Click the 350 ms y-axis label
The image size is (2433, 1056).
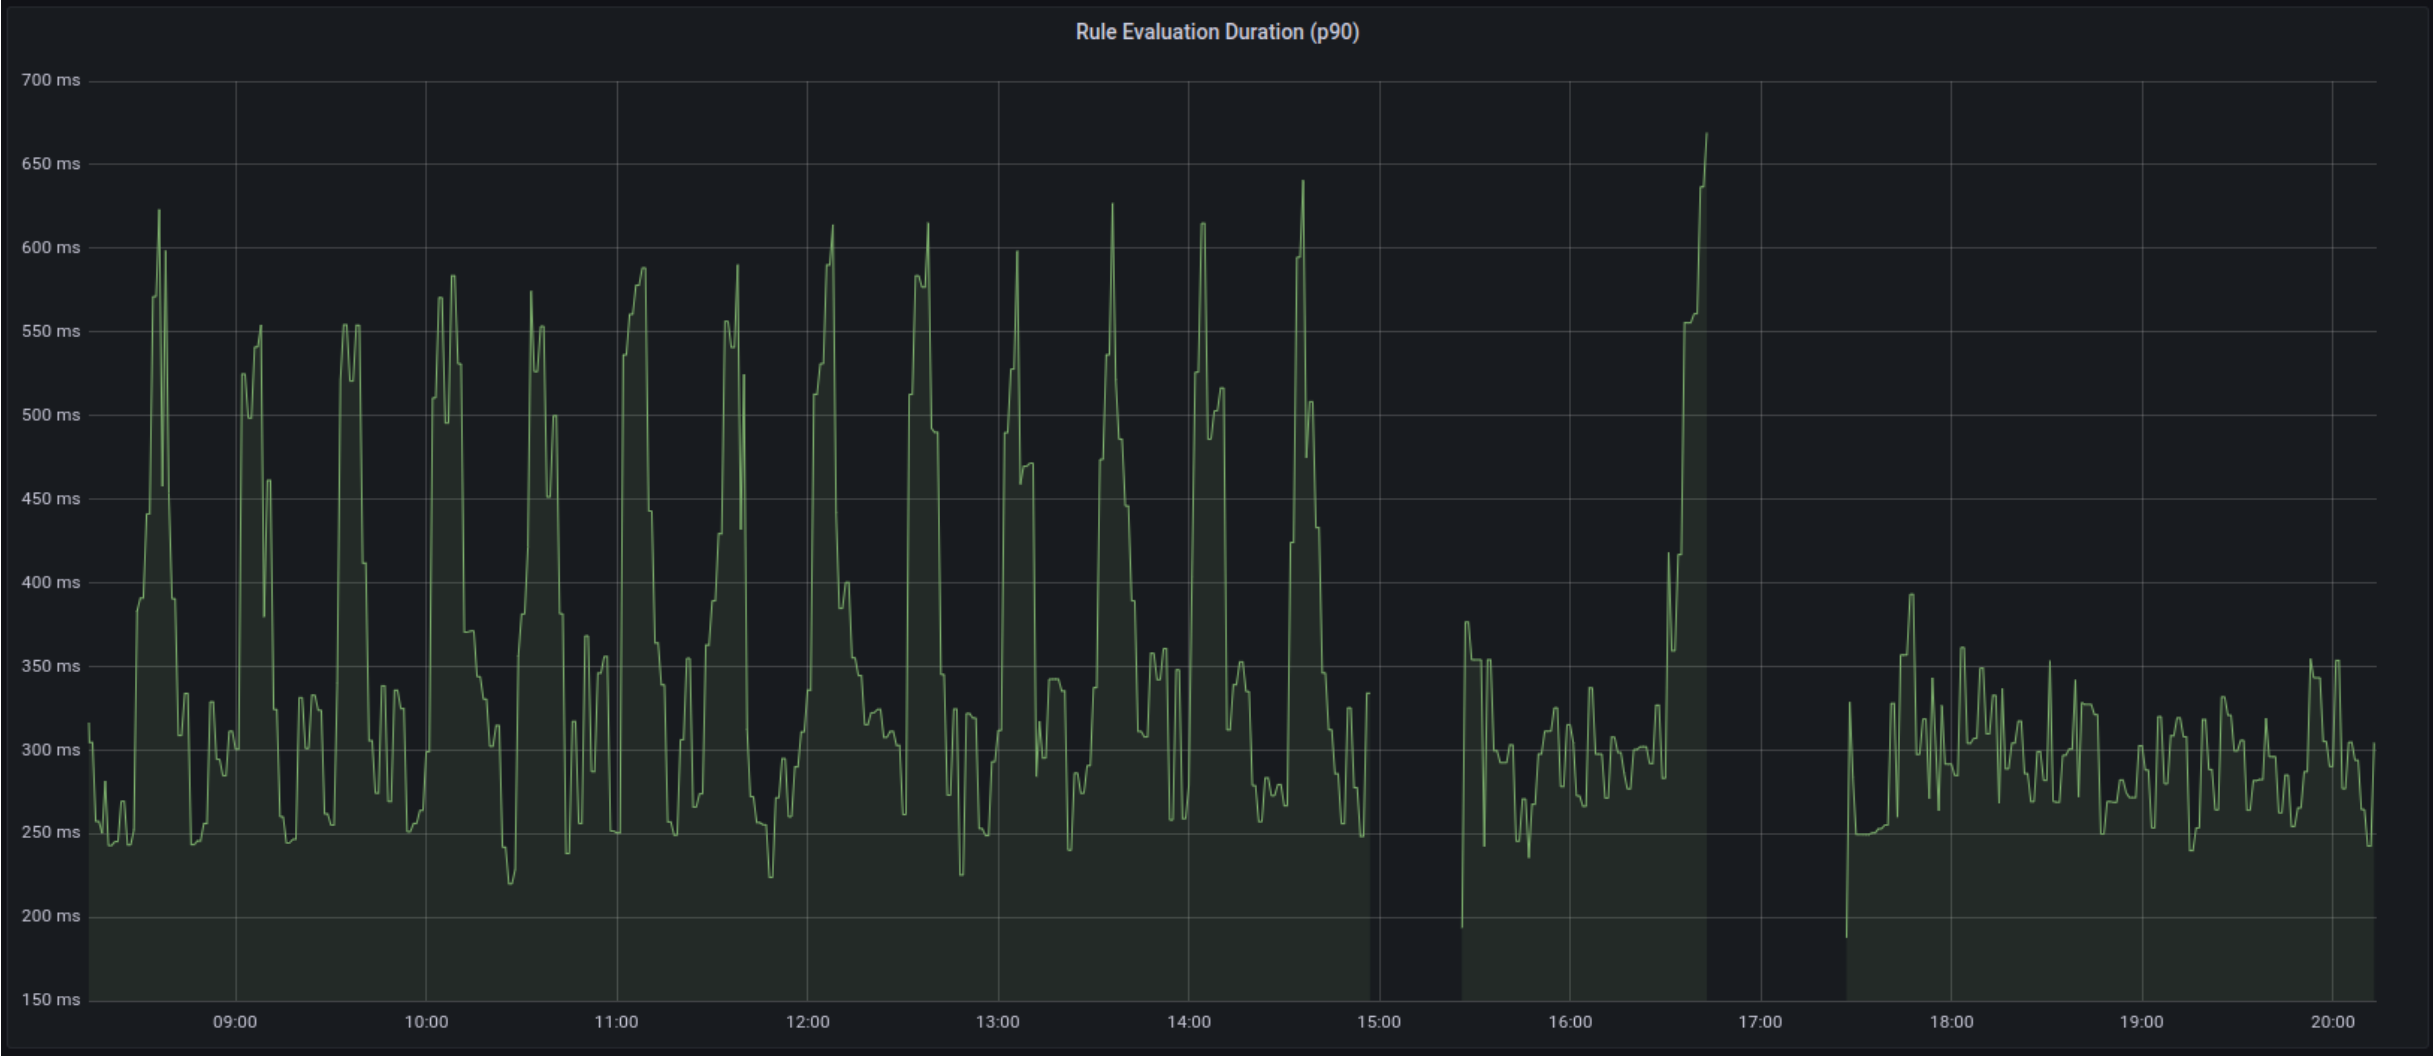51,666
